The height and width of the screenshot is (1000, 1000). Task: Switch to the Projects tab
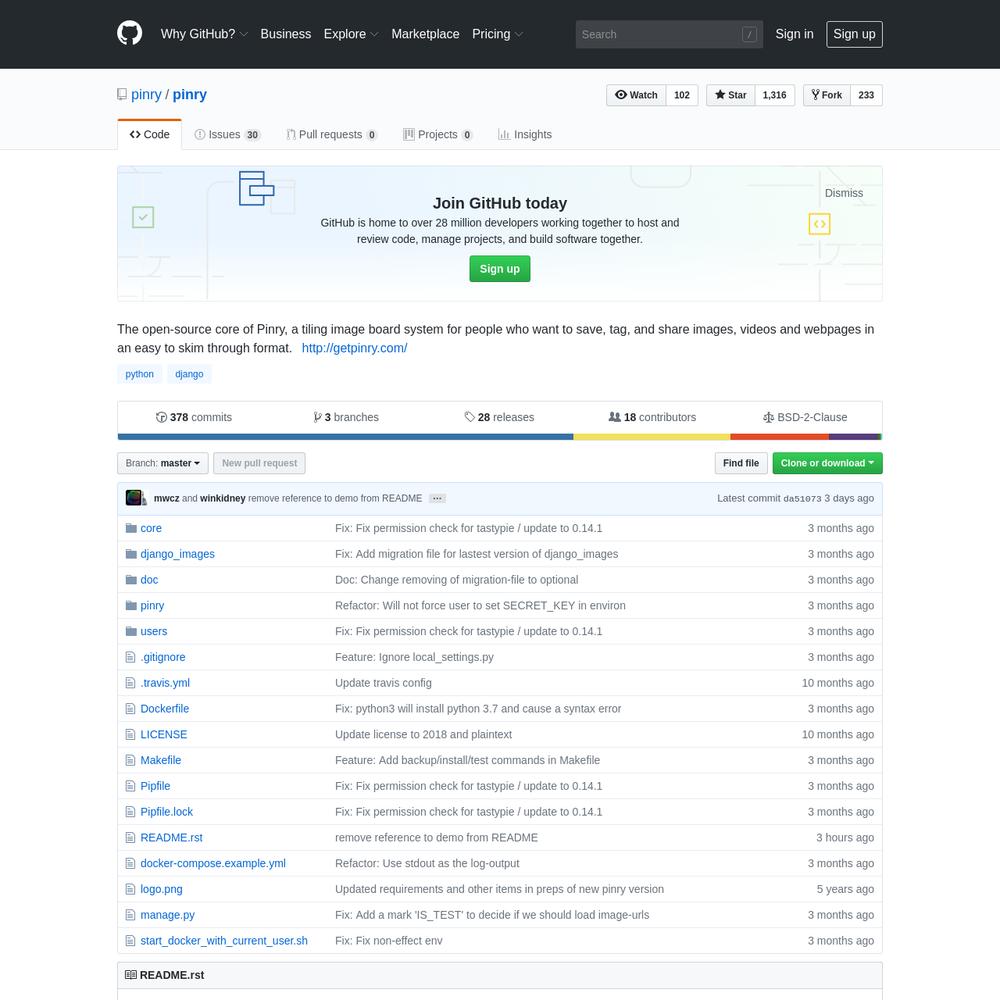pyautogui.click(x=438, y=135)
